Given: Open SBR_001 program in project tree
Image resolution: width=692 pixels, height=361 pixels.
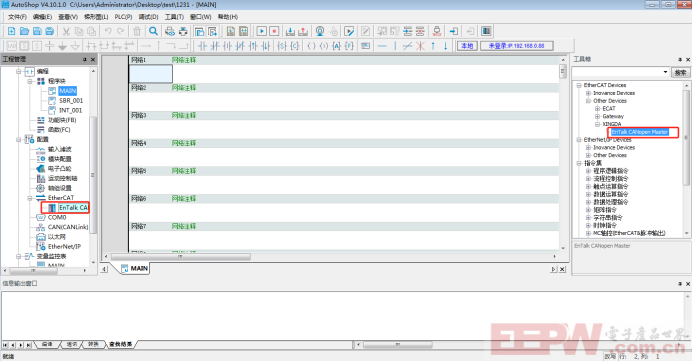Looking at the screenshot, I should tap(71, 101).
